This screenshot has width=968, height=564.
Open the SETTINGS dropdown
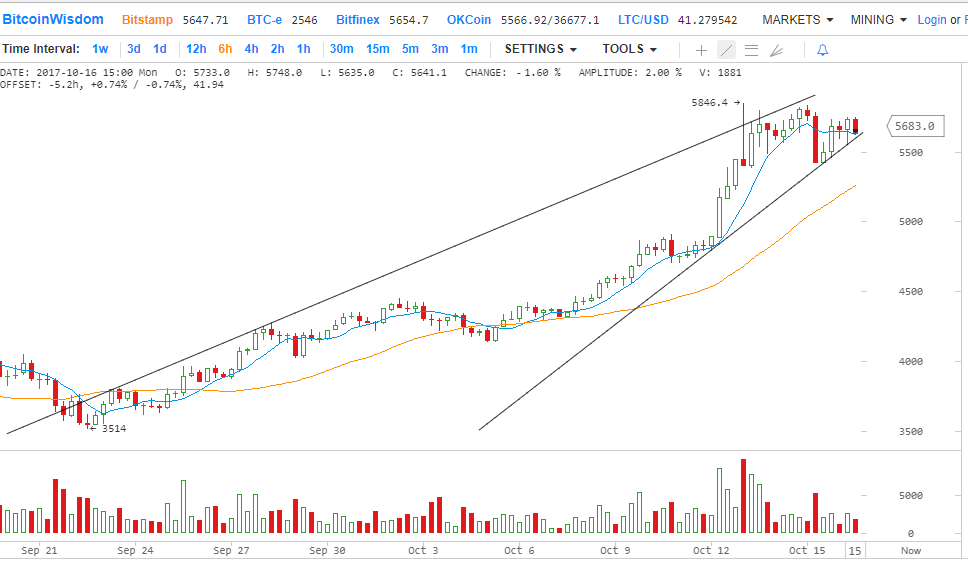(x=541, y=49)
